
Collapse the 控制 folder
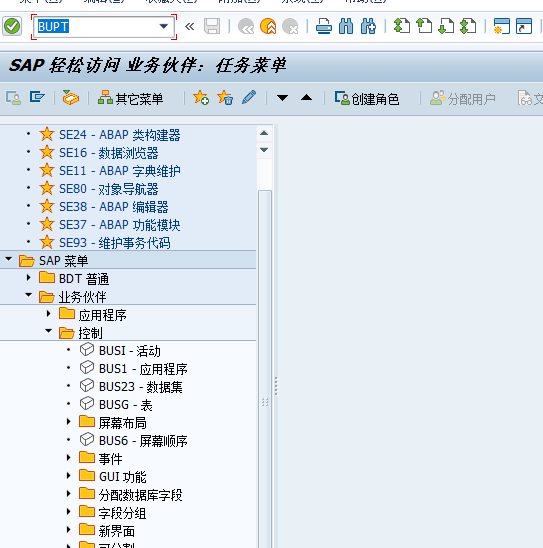tap(49, 331)
